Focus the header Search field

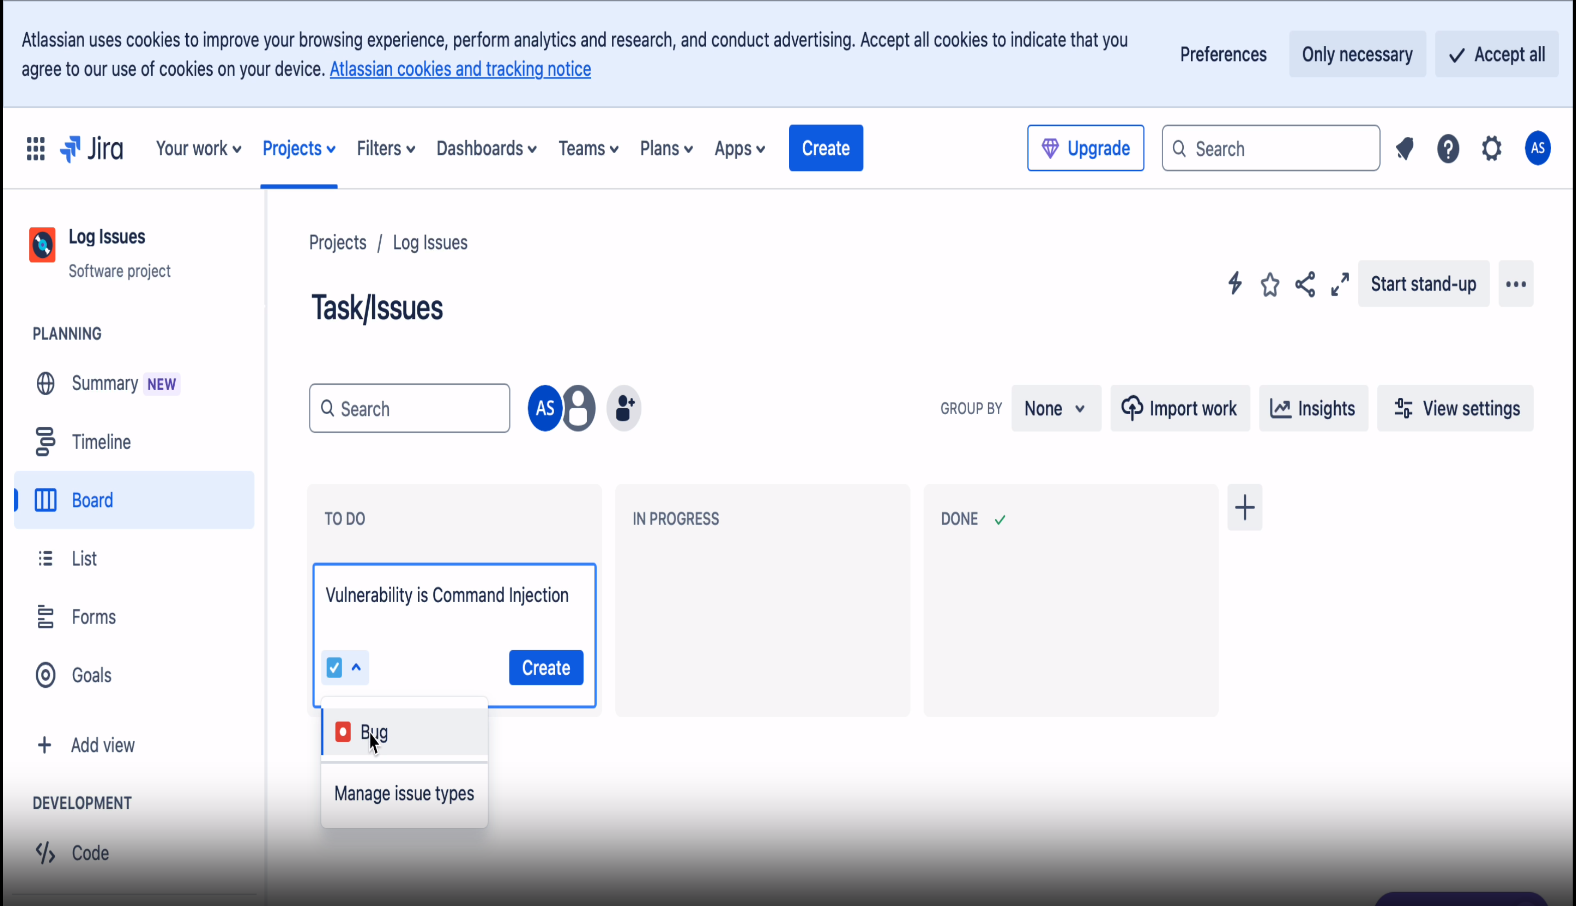pos(1271,148)
